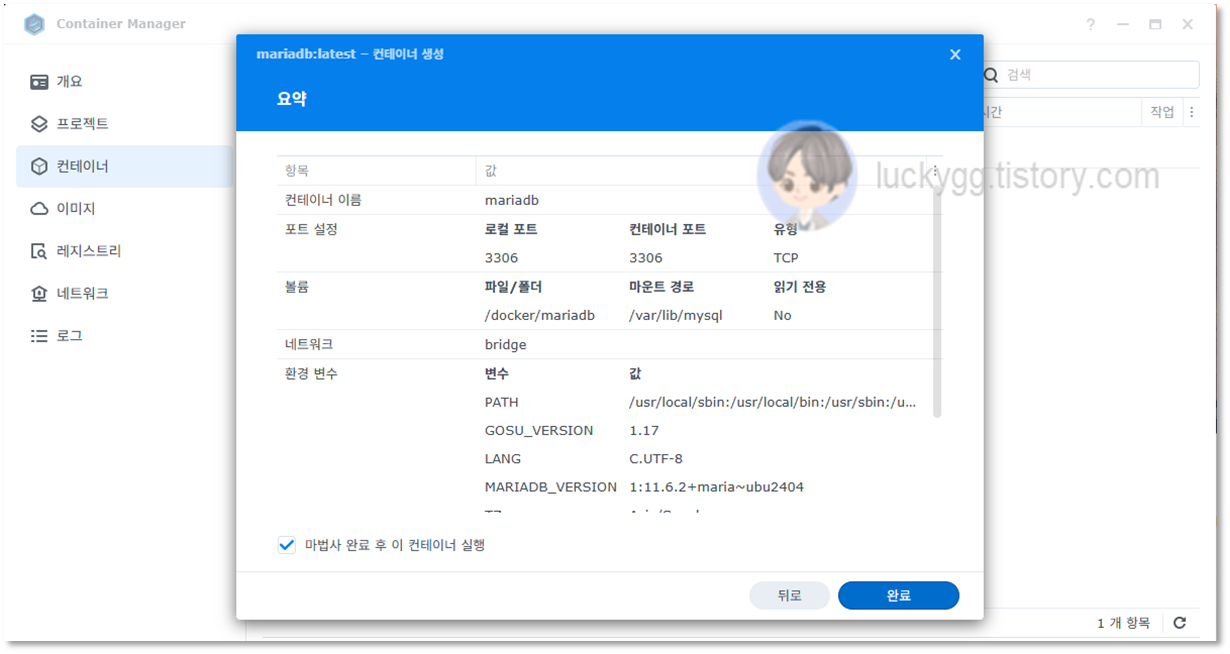Click the 포트 설정 row label
Image resolution: width=1230 pixels, height=654 pixels.
[311, 229]
